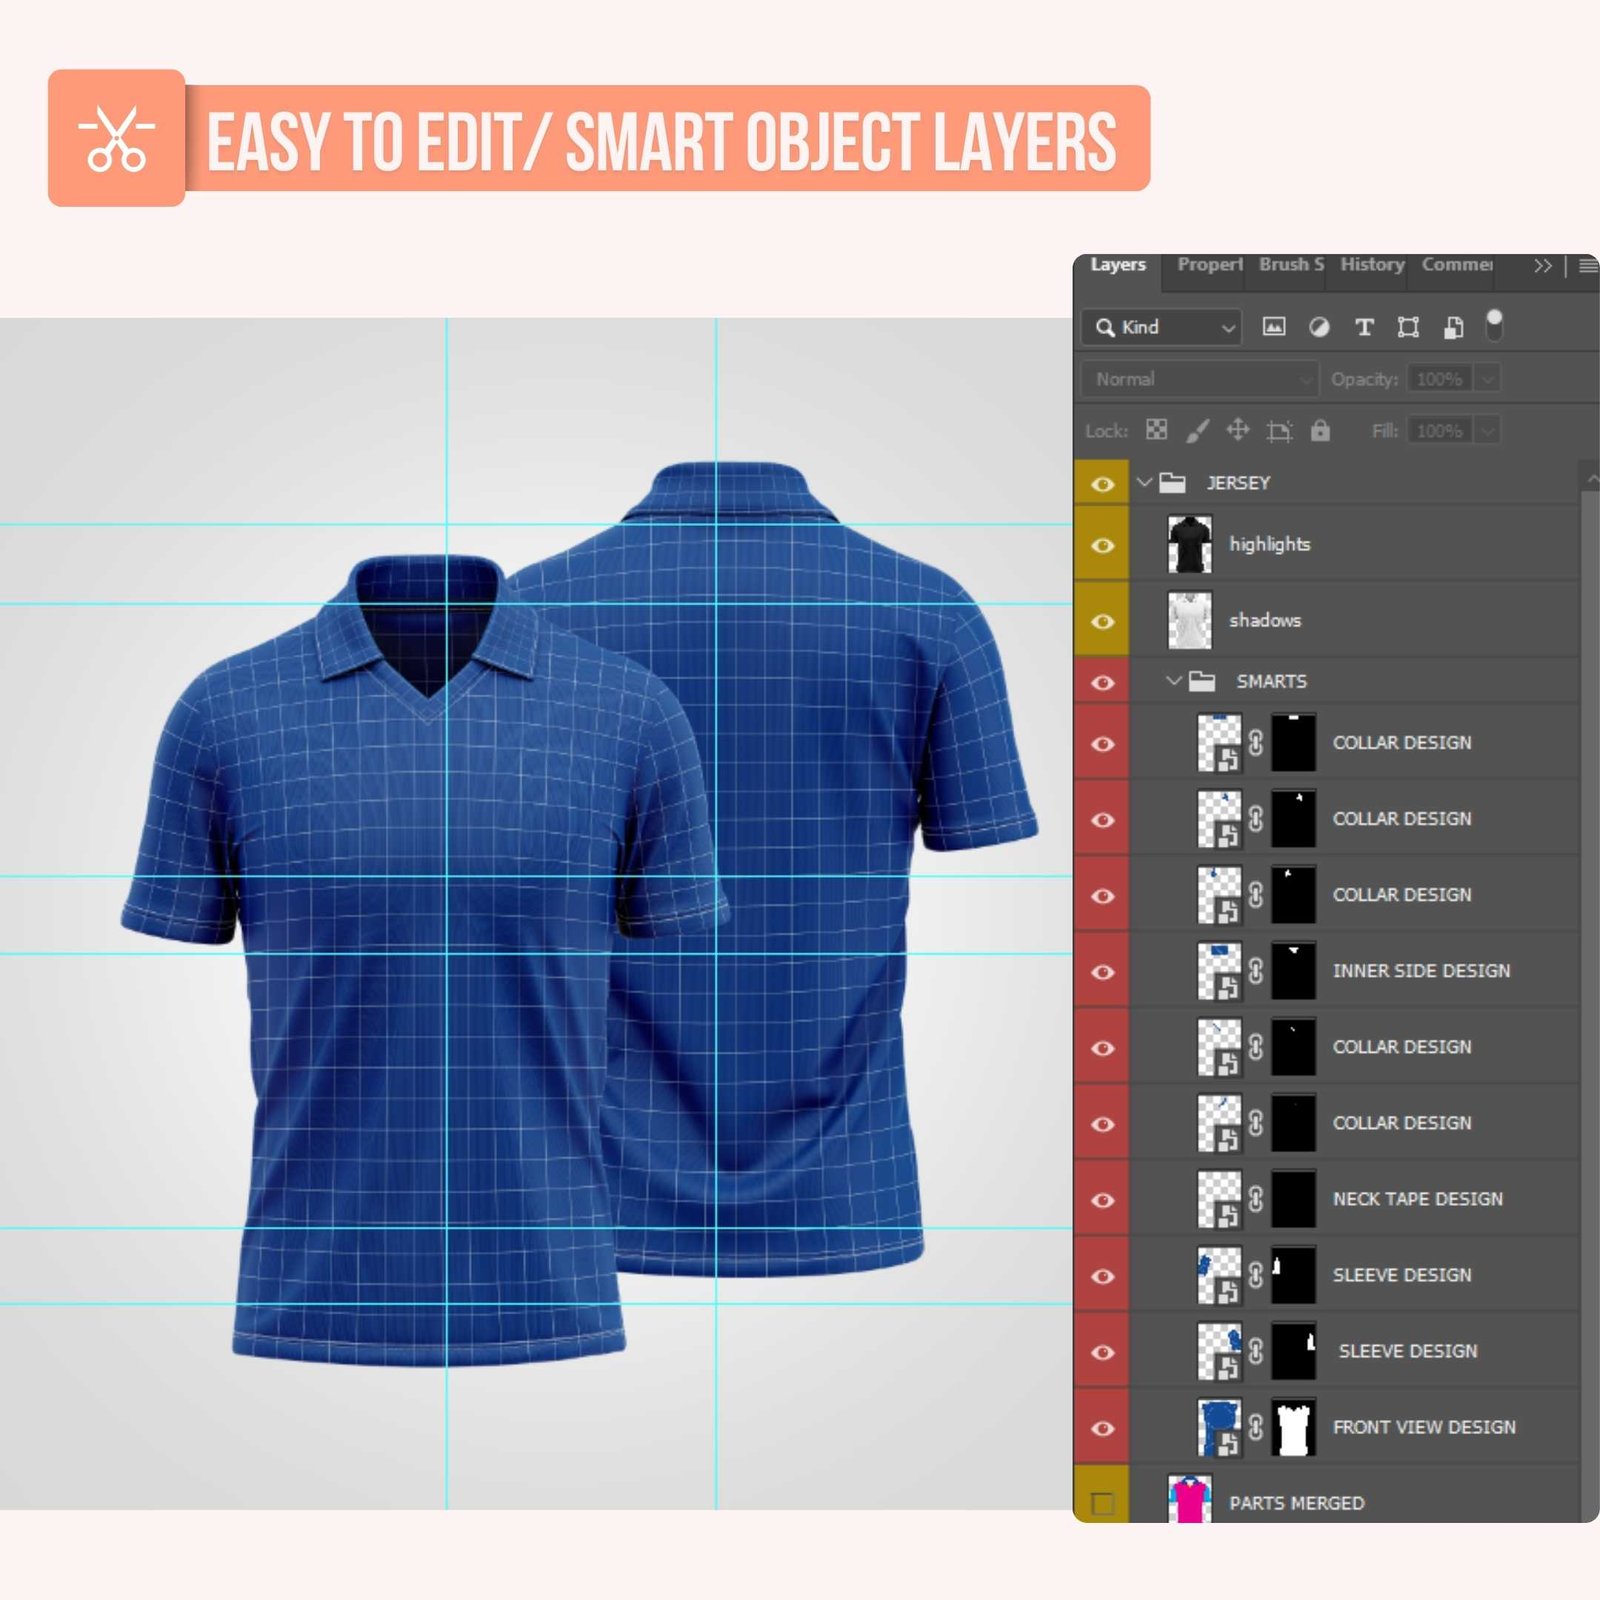Select the smart object filter icon
The image size is (1600, 1600).
pos(1453,327)
